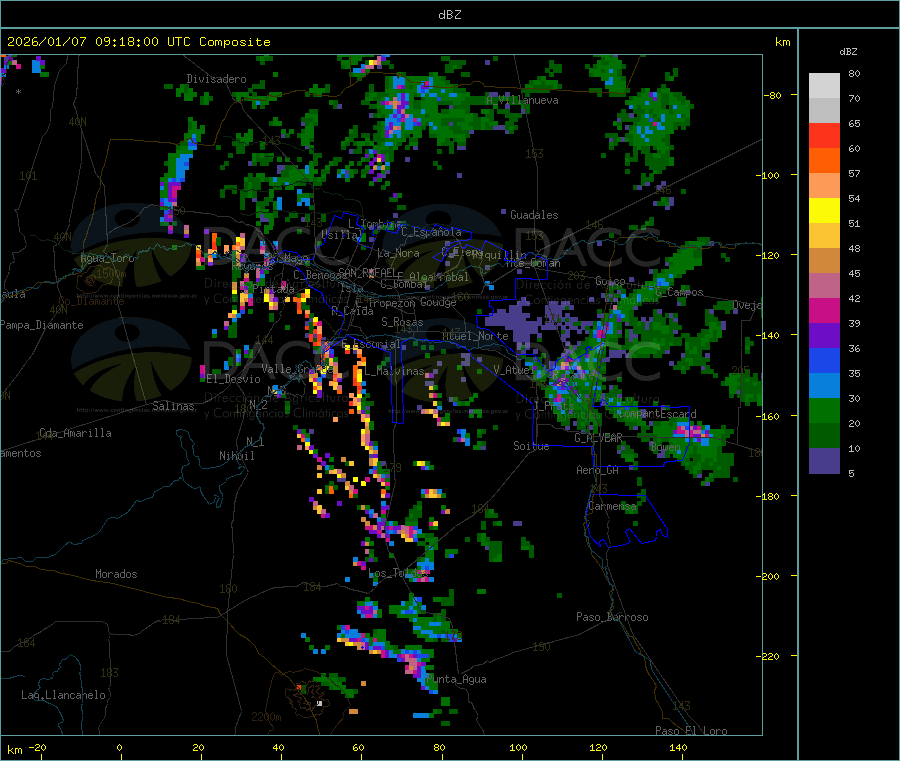Screen dimensions: 900x761
Task: Click the 60 km bottom axis tick
Action: pos(358,748)
